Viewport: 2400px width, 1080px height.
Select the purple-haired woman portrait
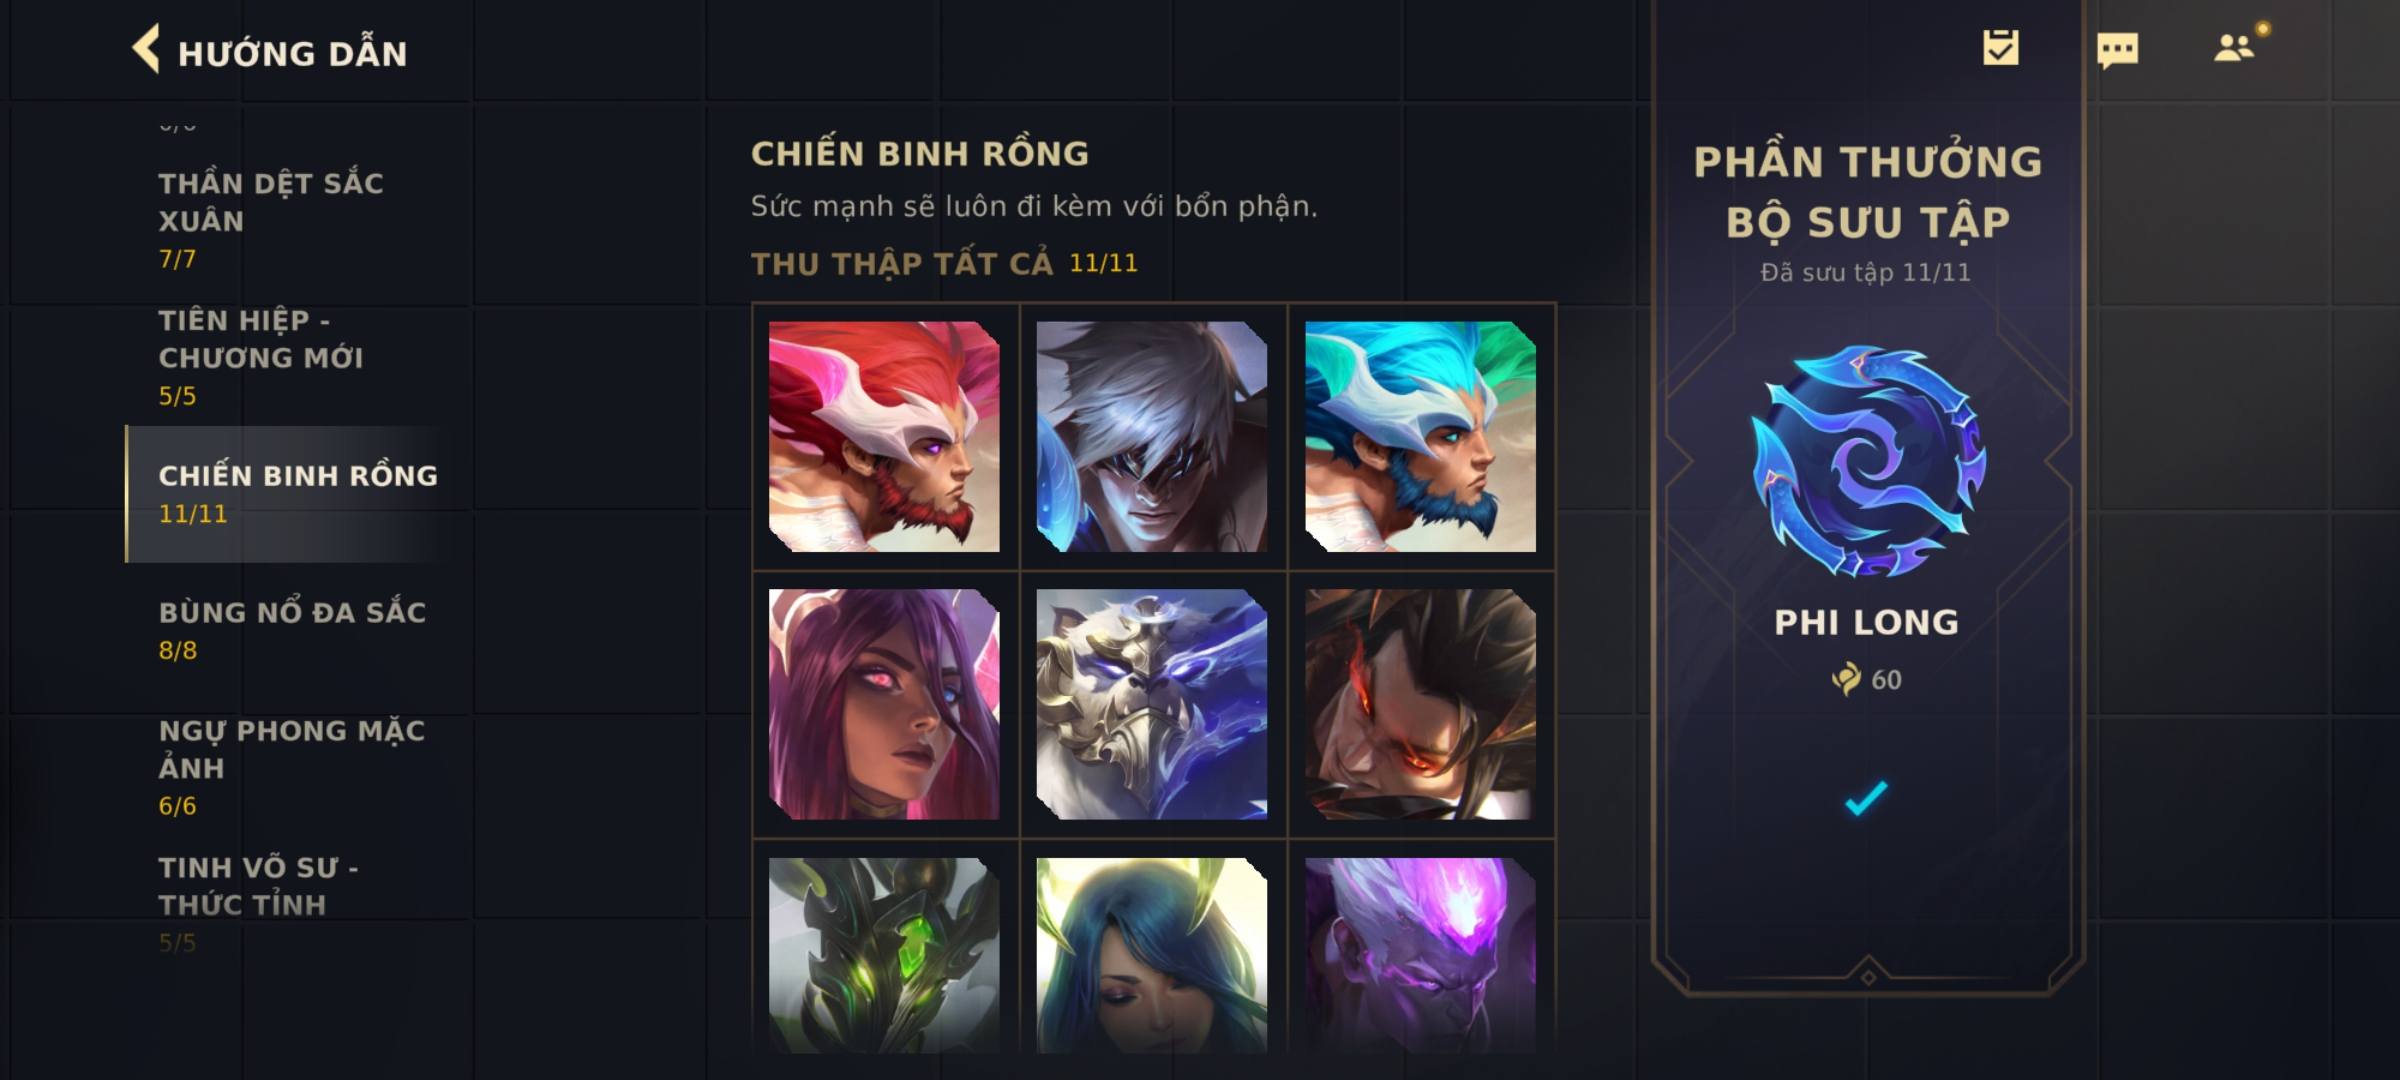(x=884, y=704)
